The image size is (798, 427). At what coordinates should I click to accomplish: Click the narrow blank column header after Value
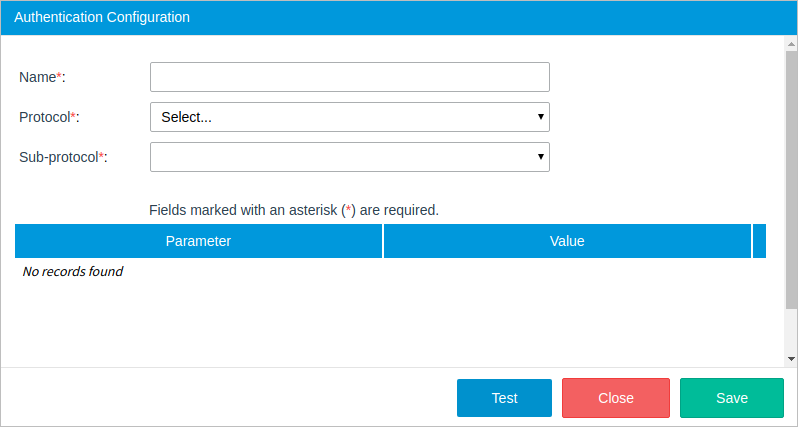coord(759,241)
